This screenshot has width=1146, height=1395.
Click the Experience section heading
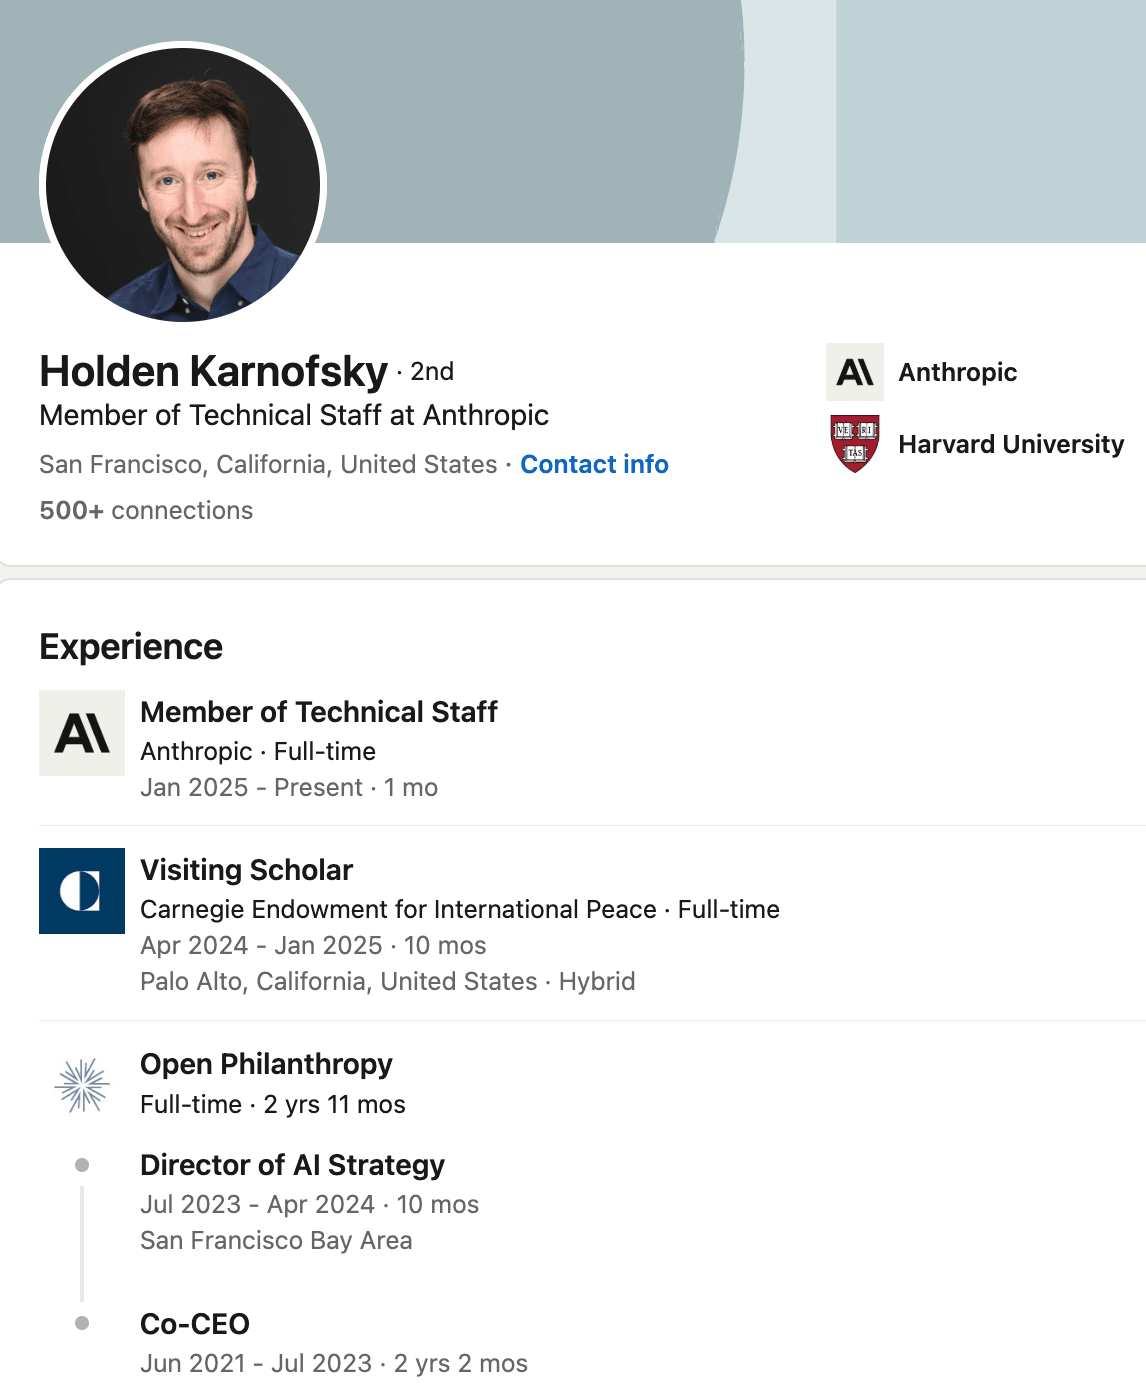[131, 647]
